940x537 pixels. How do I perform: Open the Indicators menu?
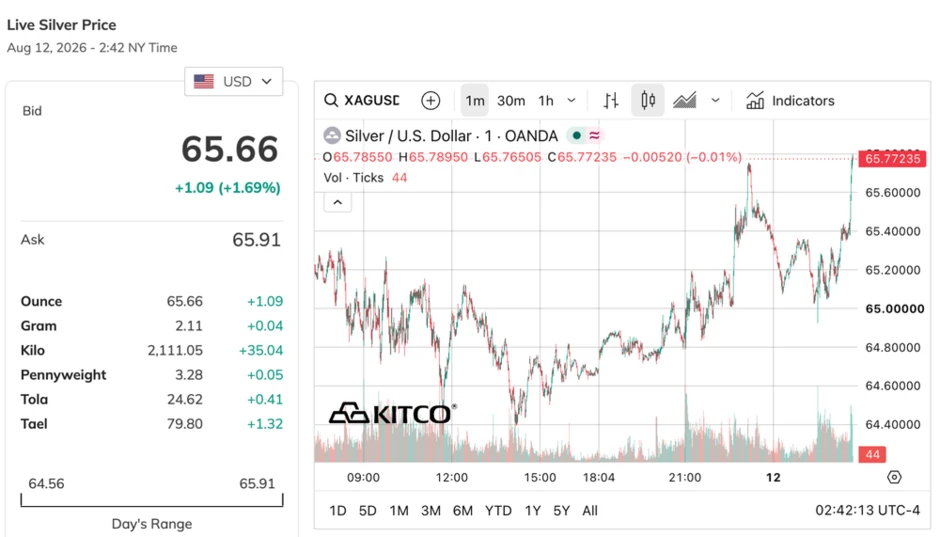tap(790, 100)
